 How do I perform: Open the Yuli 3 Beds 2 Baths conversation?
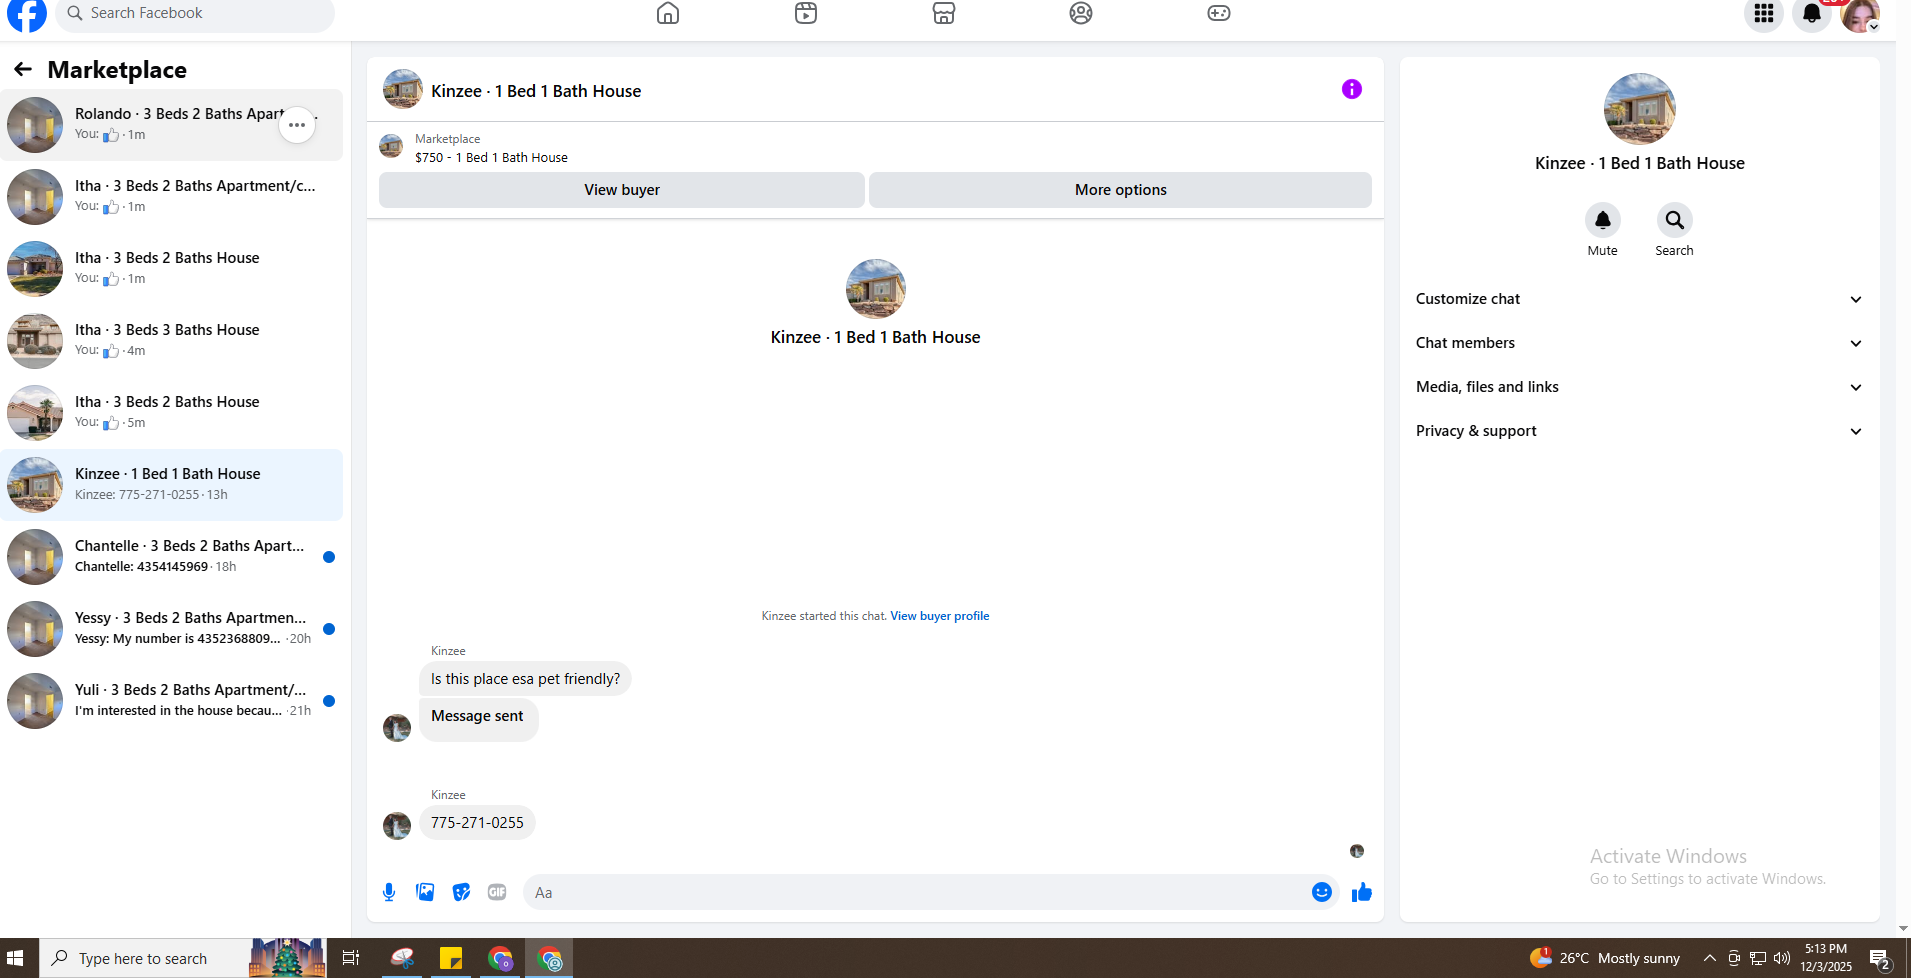(171, 701)
